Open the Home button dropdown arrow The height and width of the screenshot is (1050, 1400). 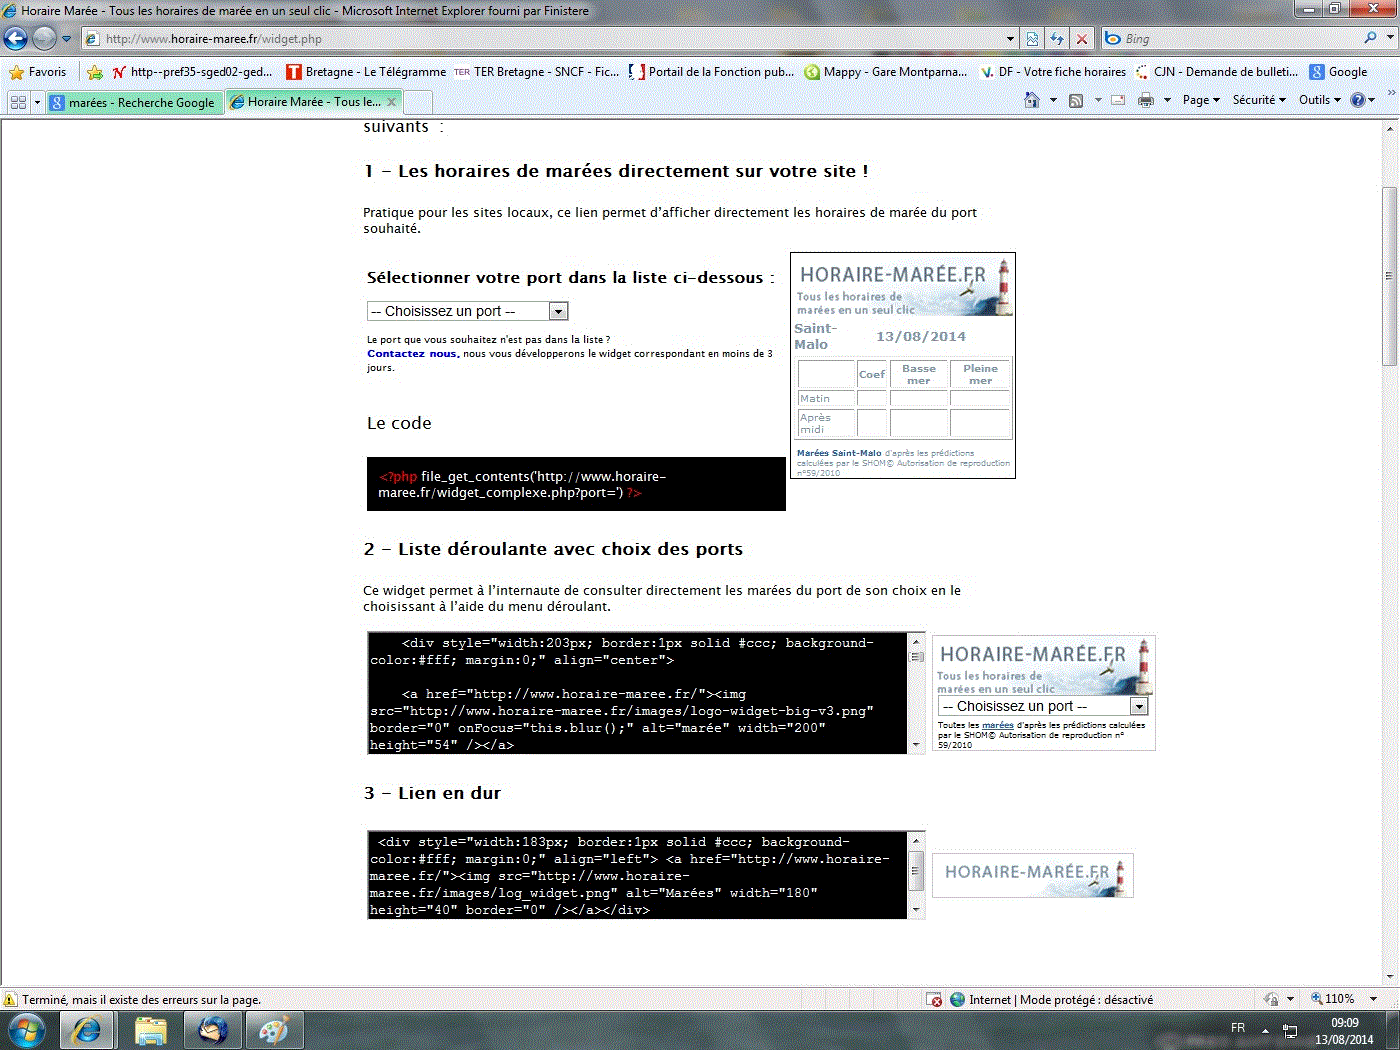coord(1053,100)
